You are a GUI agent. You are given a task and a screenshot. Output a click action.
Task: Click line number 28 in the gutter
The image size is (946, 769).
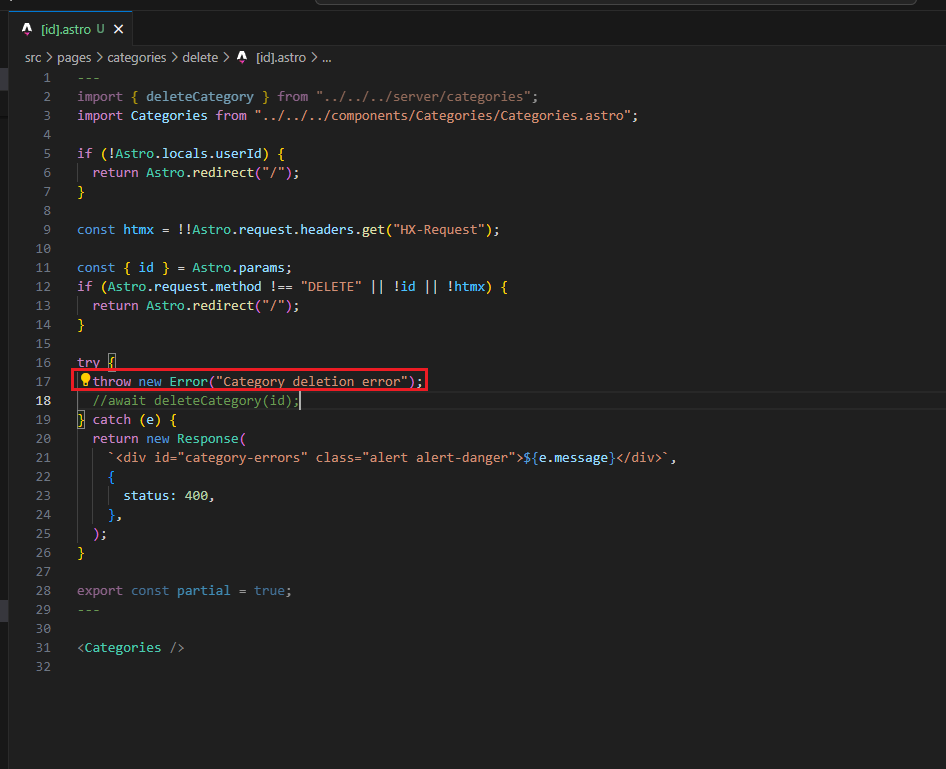coord(43,590)
